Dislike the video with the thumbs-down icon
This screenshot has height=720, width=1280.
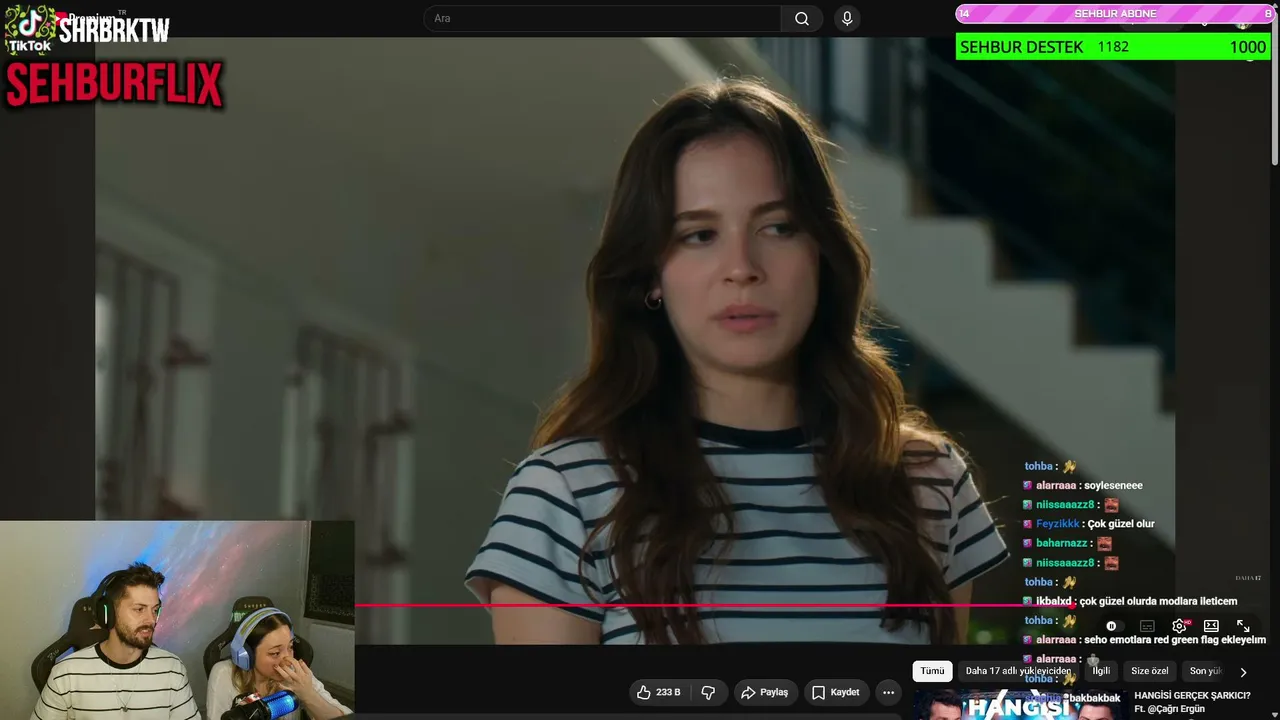708,692
